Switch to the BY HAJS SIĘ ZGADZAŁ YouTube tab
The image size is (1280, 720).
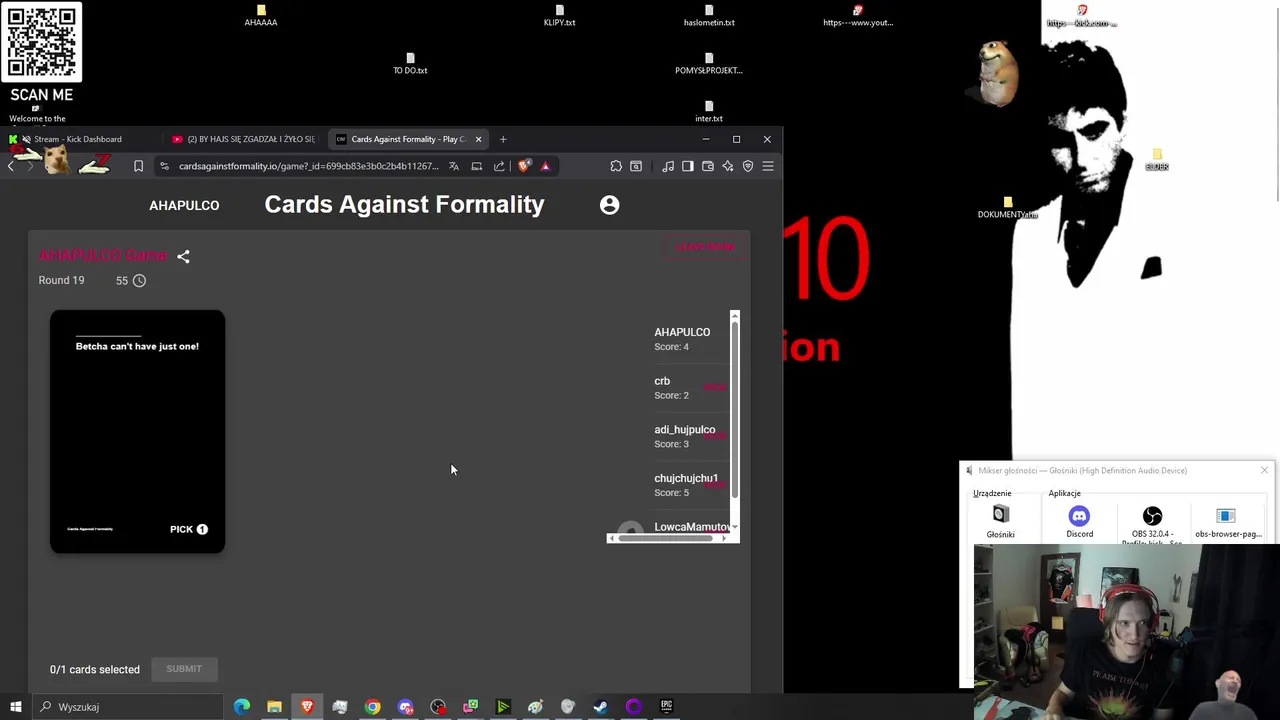click(x=243, y=139)
